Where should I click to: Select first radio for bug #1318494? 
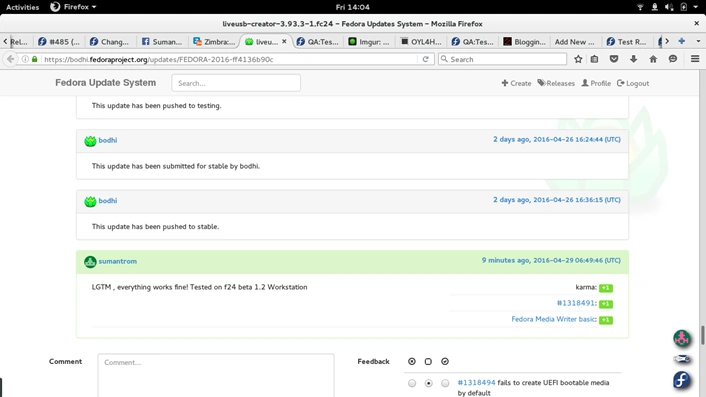(x=412, y=383)
